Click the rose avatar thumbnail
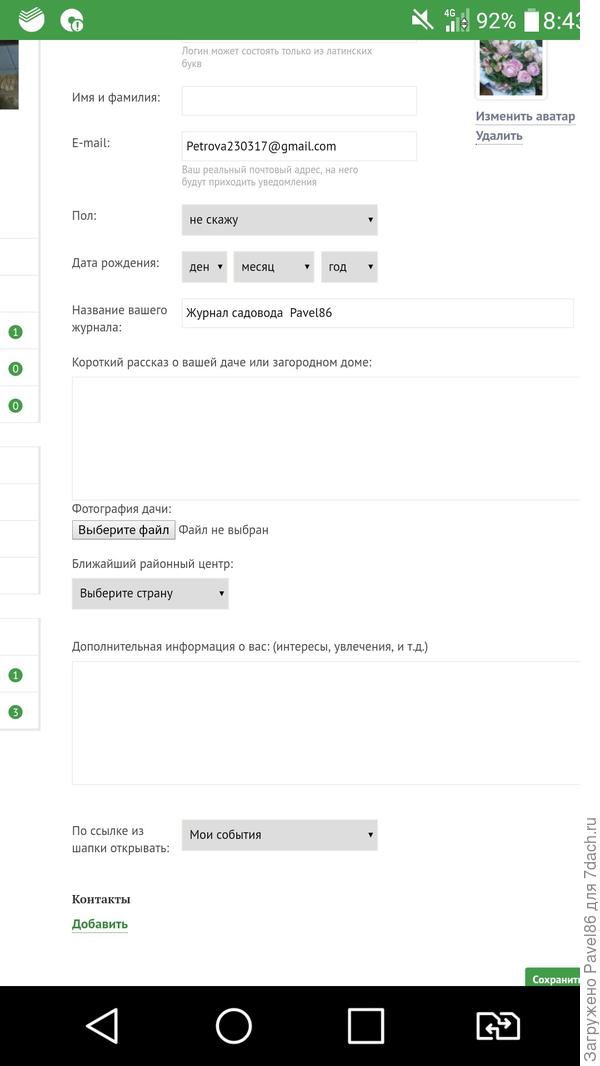Viewport: 600px width, 1066px height. click(511, 66)
